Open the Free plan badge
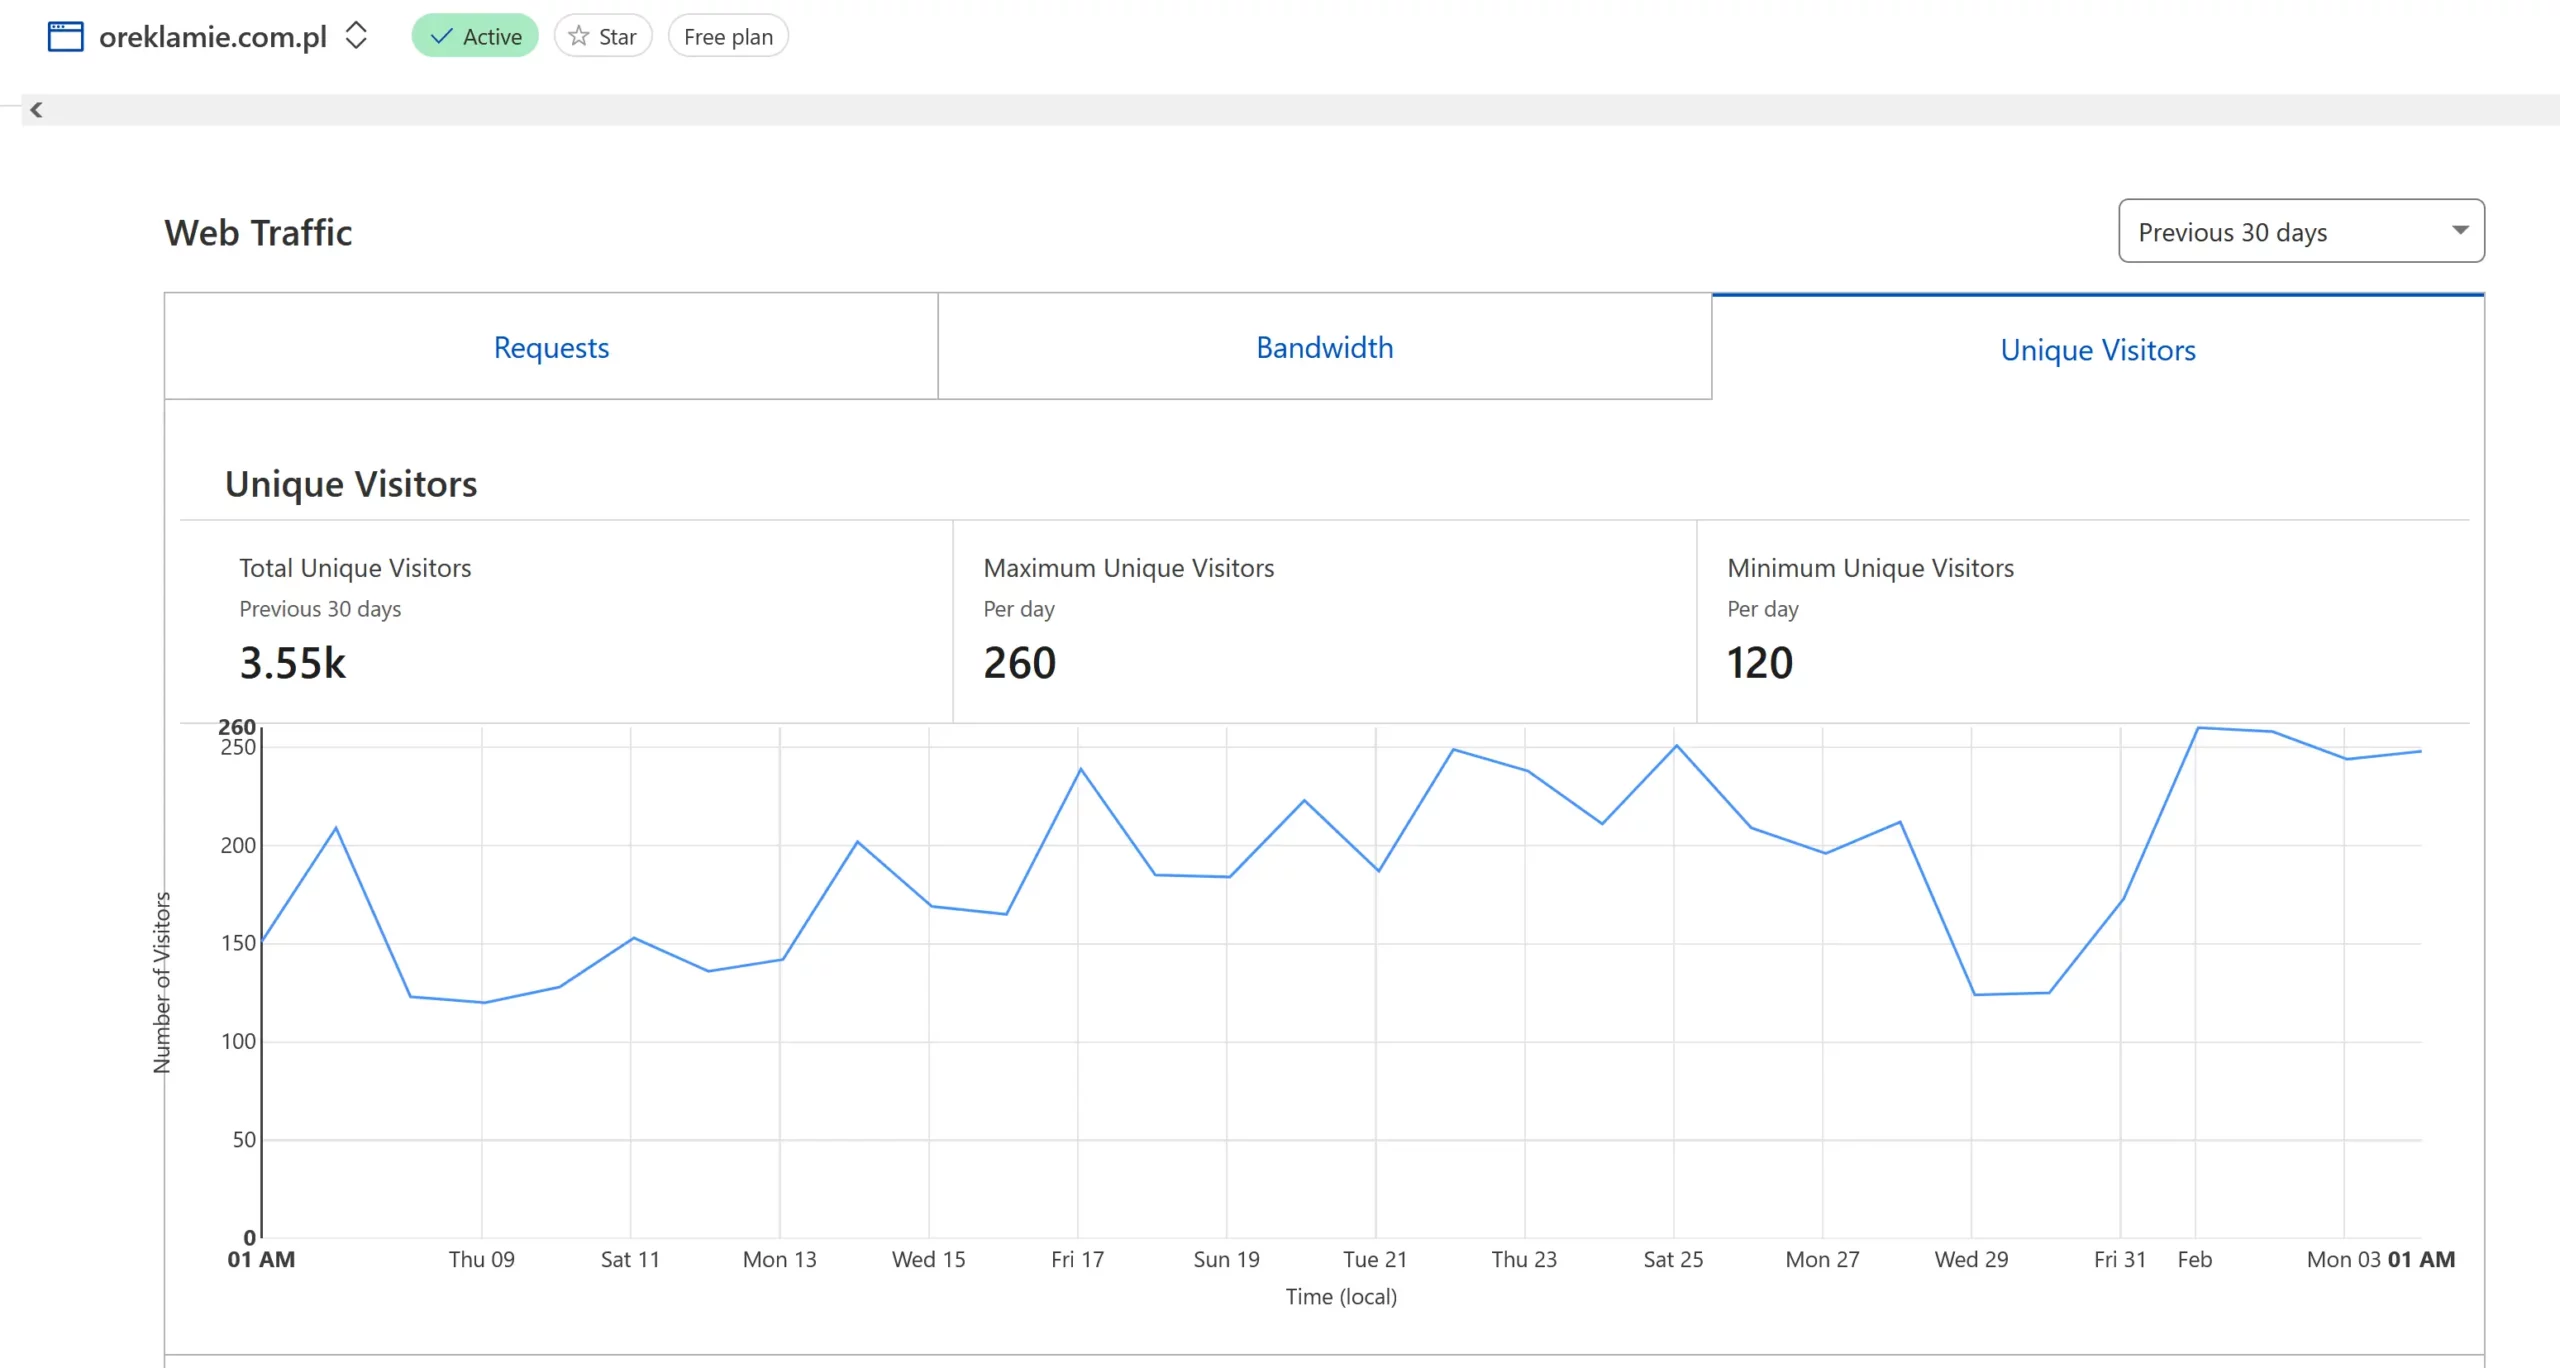The height and width of the screenshot is (1368, 2560). [x=728, y=37]
